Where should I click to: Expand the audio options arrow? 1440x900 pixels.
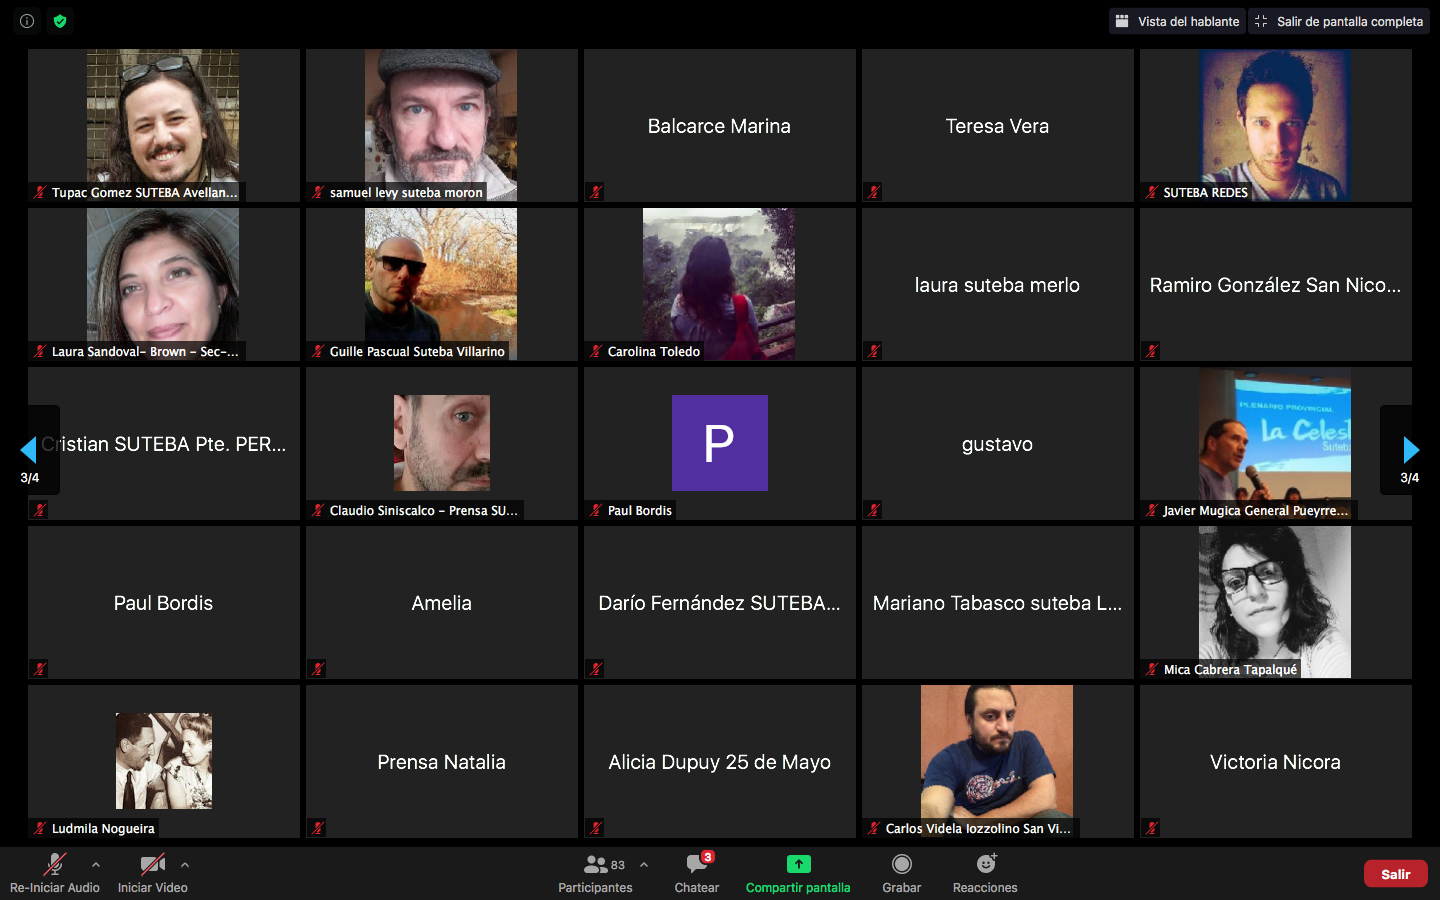tap(96, 865)
